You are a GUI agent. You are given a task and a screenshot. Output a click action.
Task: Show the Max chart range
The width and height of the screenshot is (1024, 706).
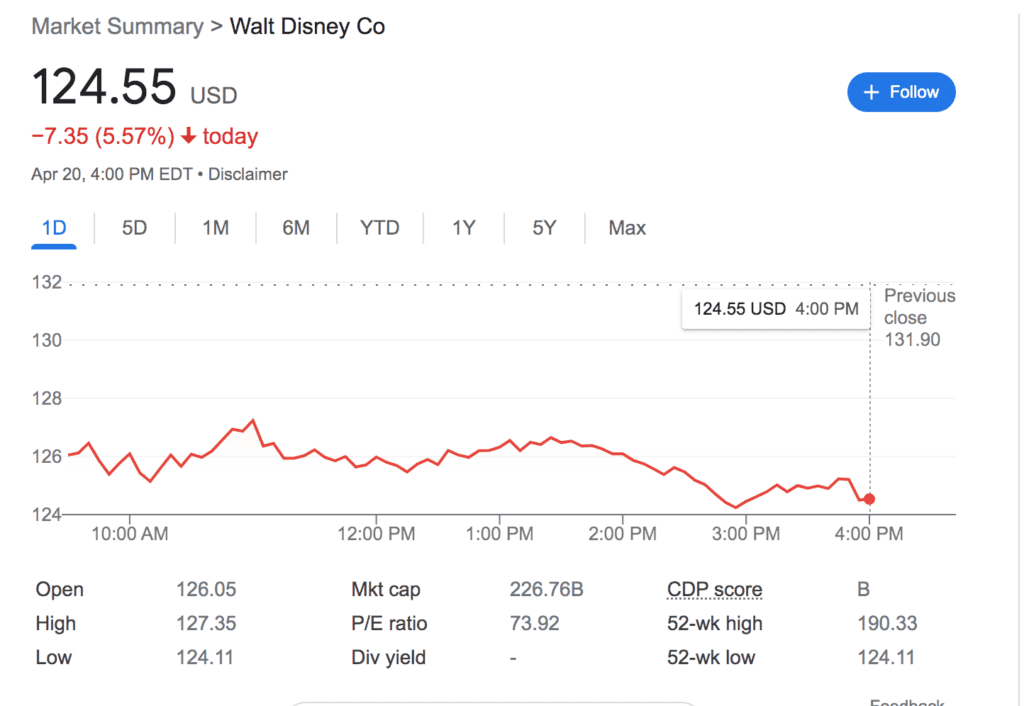tap(627, 228)
